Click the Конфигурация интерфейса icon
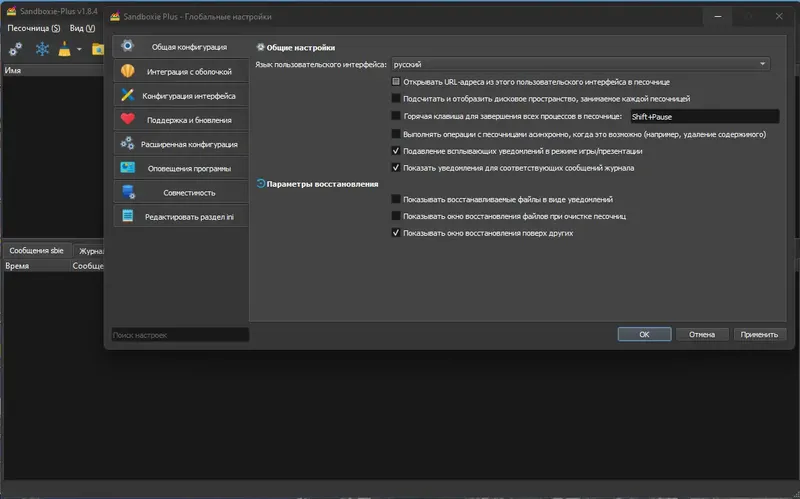This screenshot has height=499, width=800. (128, 95)
